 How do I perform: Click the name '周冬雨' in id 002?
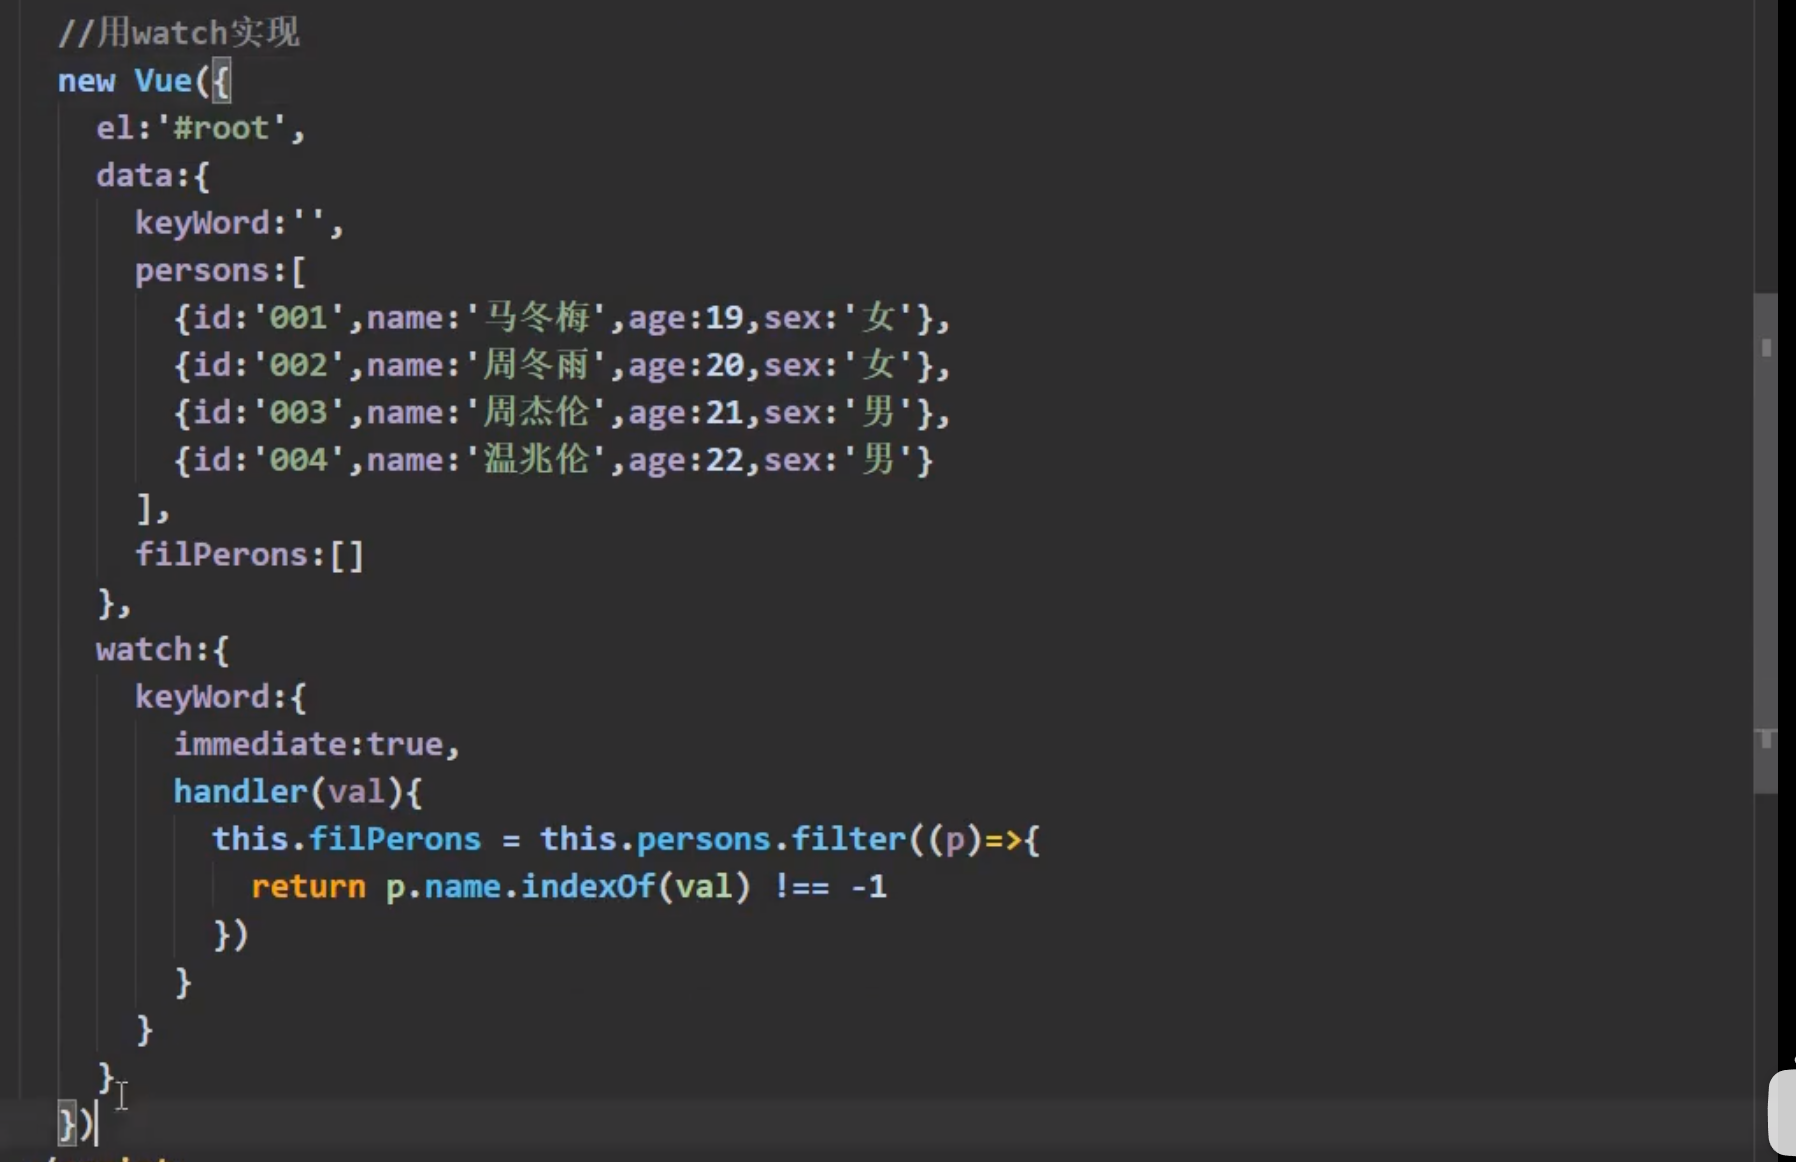click(537, 364)
